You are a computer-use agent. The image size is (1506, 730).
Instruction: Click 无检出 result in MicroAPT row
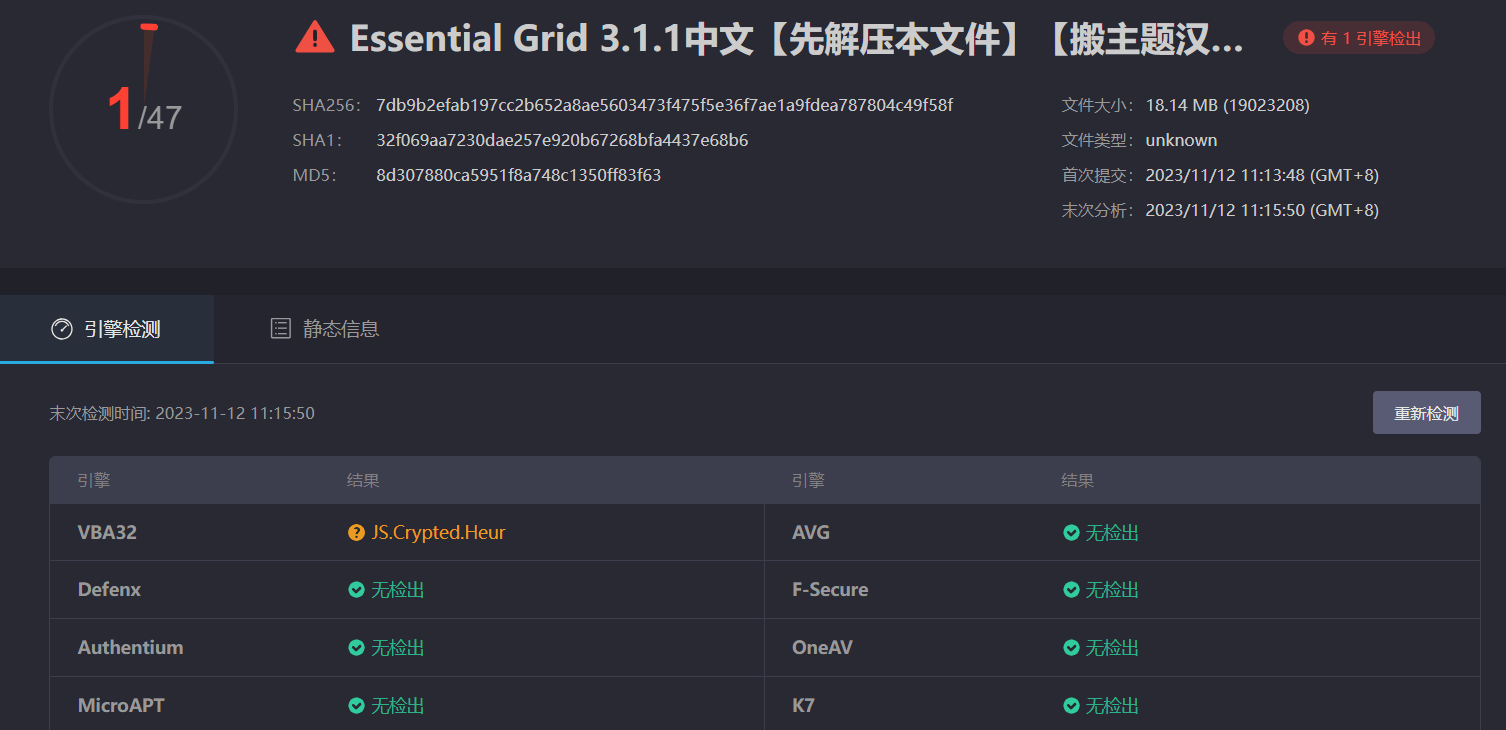[397, 706]
